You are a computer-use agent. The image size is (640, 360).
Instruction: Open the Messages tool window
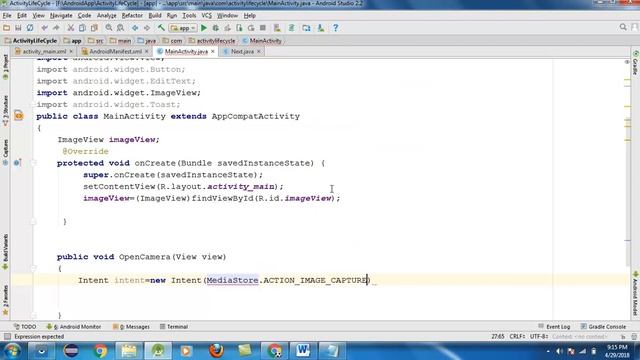(x=131, y=327)
